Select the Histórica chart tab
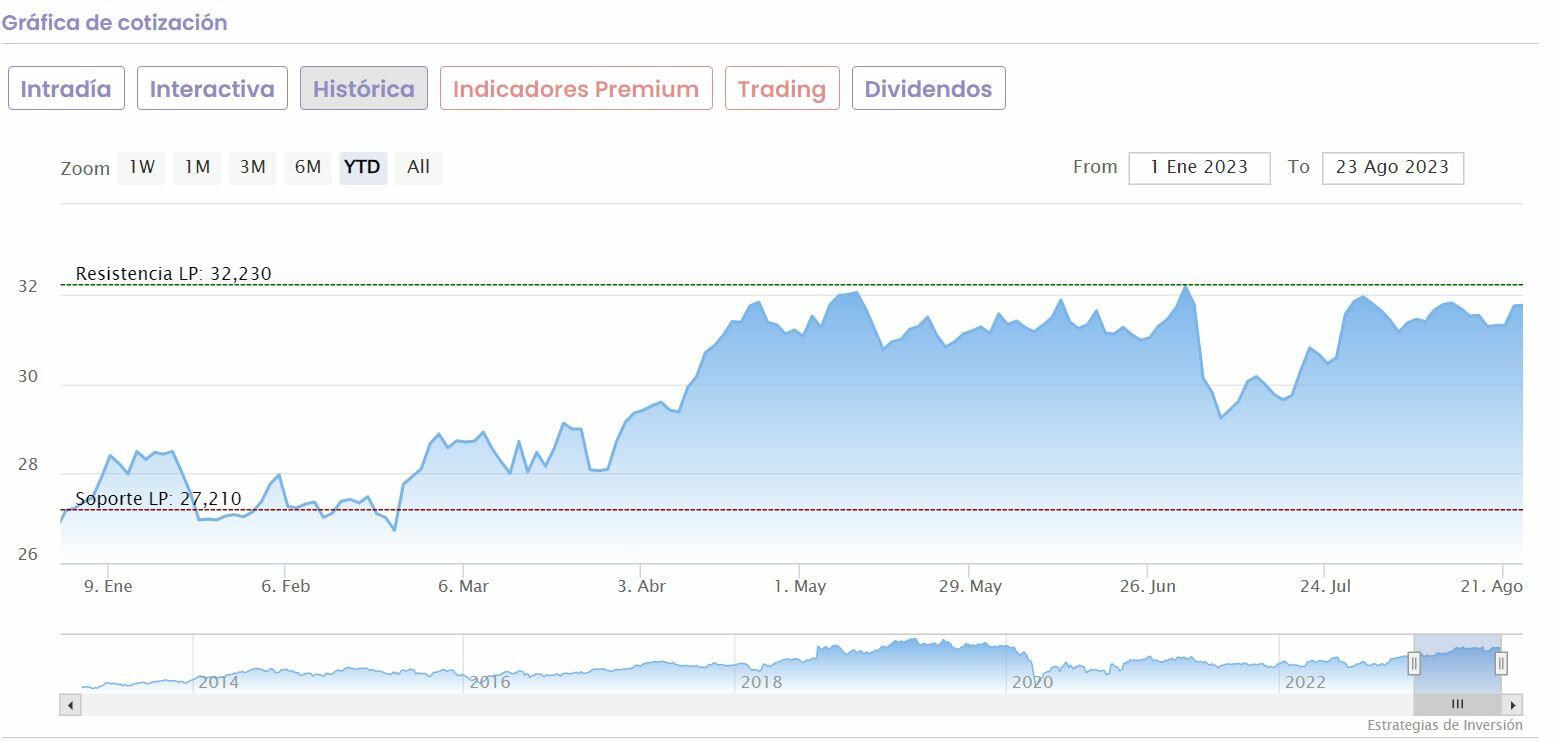1559x742 pixels. 364,88
